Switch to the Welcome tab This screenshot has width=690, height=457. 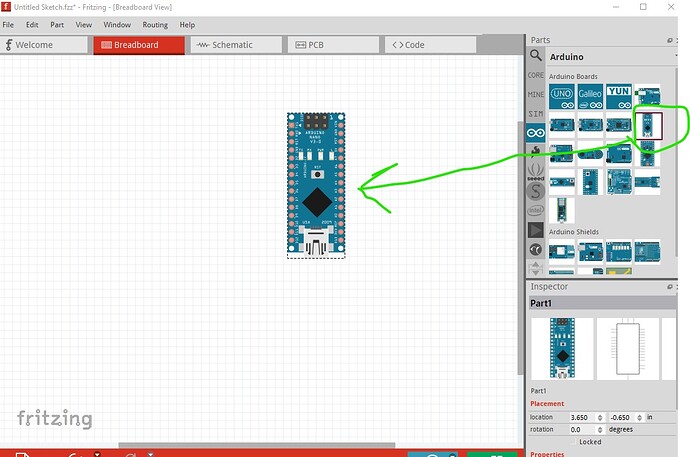click(44, 45)
